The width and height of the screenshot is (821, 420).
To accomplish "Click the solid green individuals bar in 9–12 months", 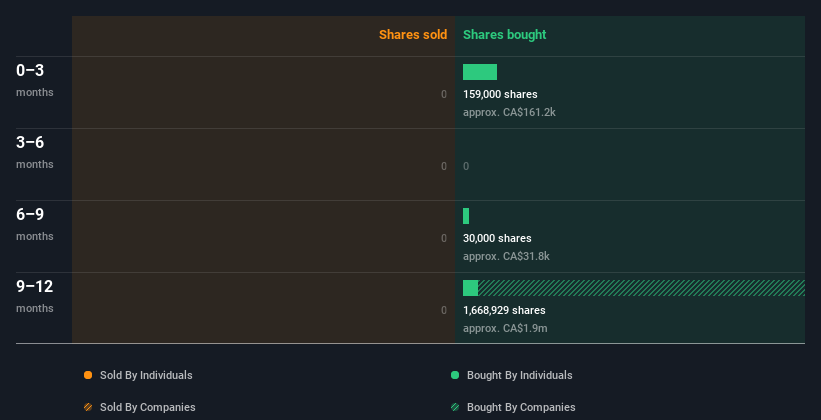I will coord(470,288).
